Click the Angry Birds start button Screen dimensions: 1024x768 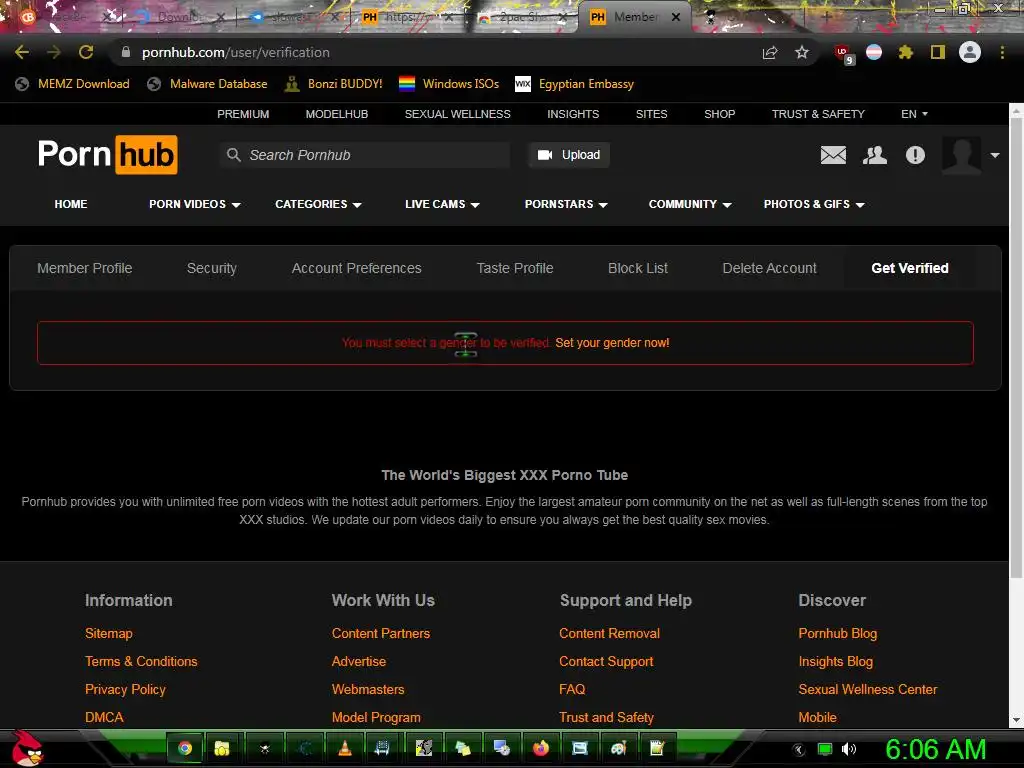click(27, 748)
